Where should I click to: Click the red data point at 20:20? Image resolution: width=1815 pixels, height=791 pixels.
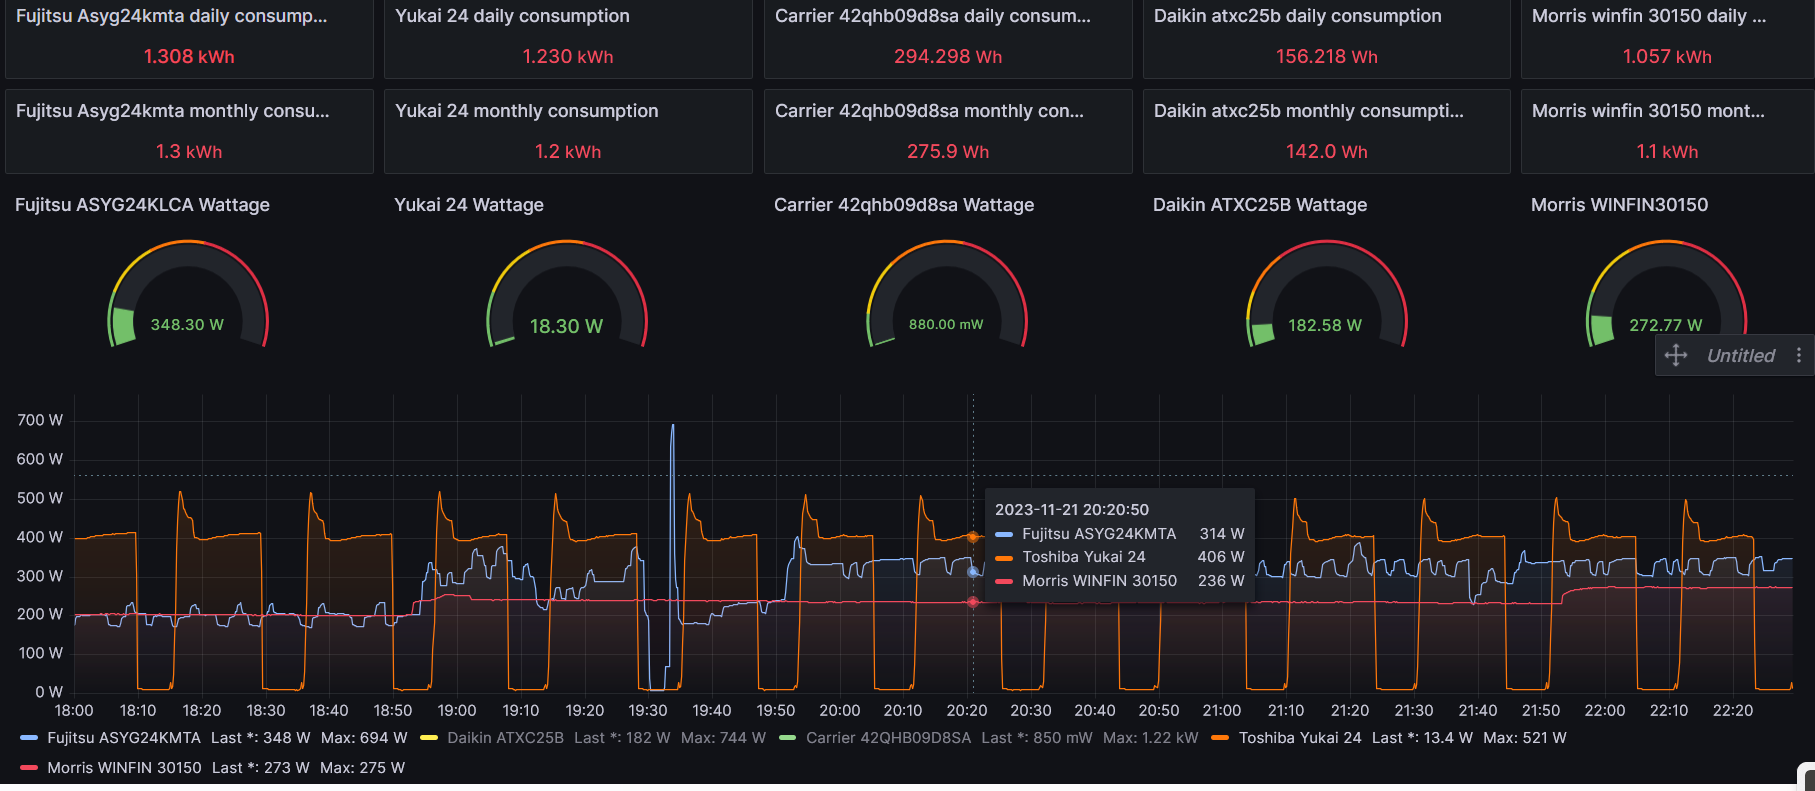973,602
